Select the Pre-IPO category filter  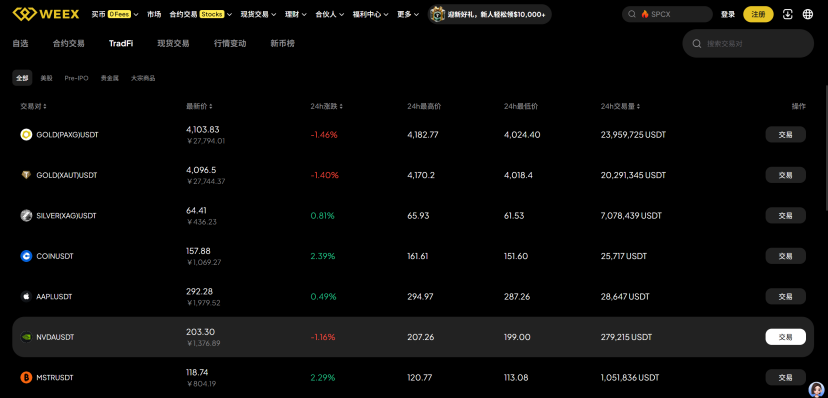pyautogui.click(x=77, y=78)
